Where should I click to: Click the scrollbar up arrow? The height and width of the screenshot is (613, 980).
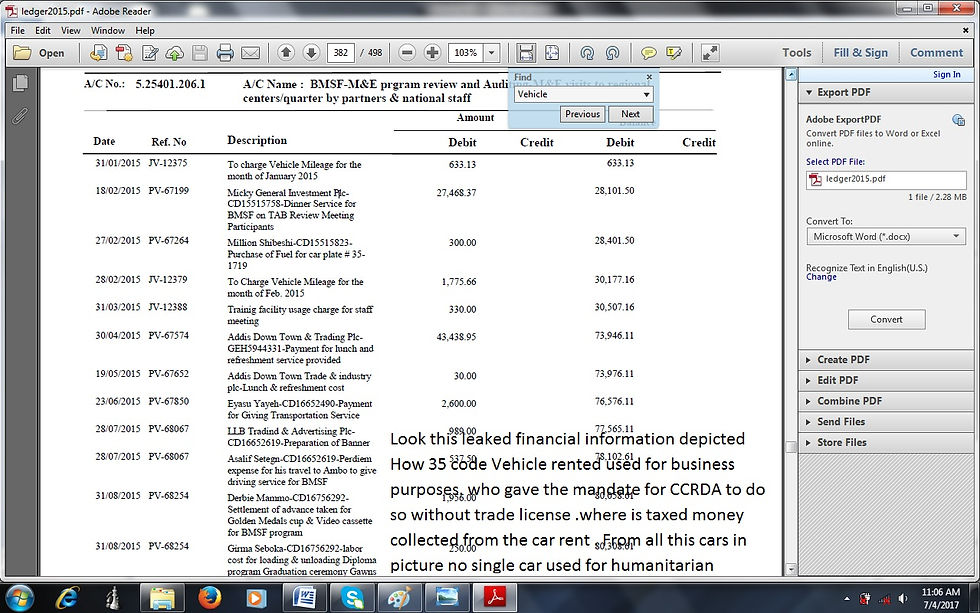[791, 74]
